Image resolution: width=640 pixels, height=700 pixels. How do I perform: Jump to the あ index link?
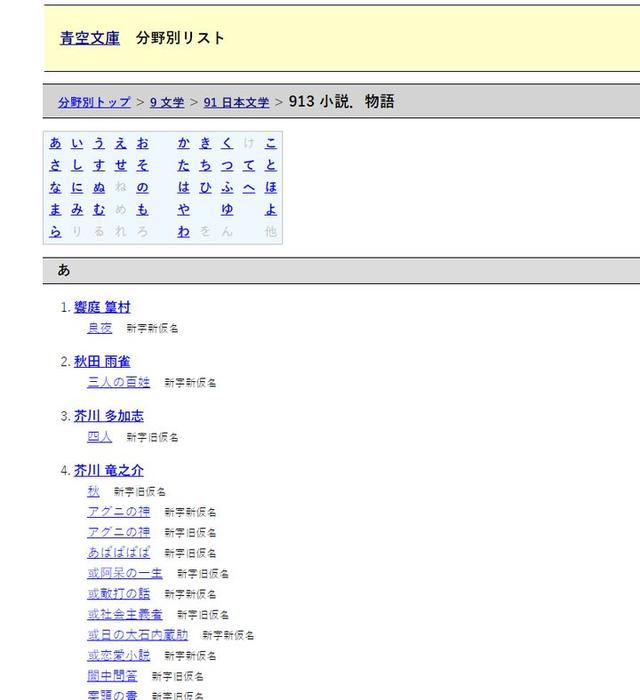(55, 143)
